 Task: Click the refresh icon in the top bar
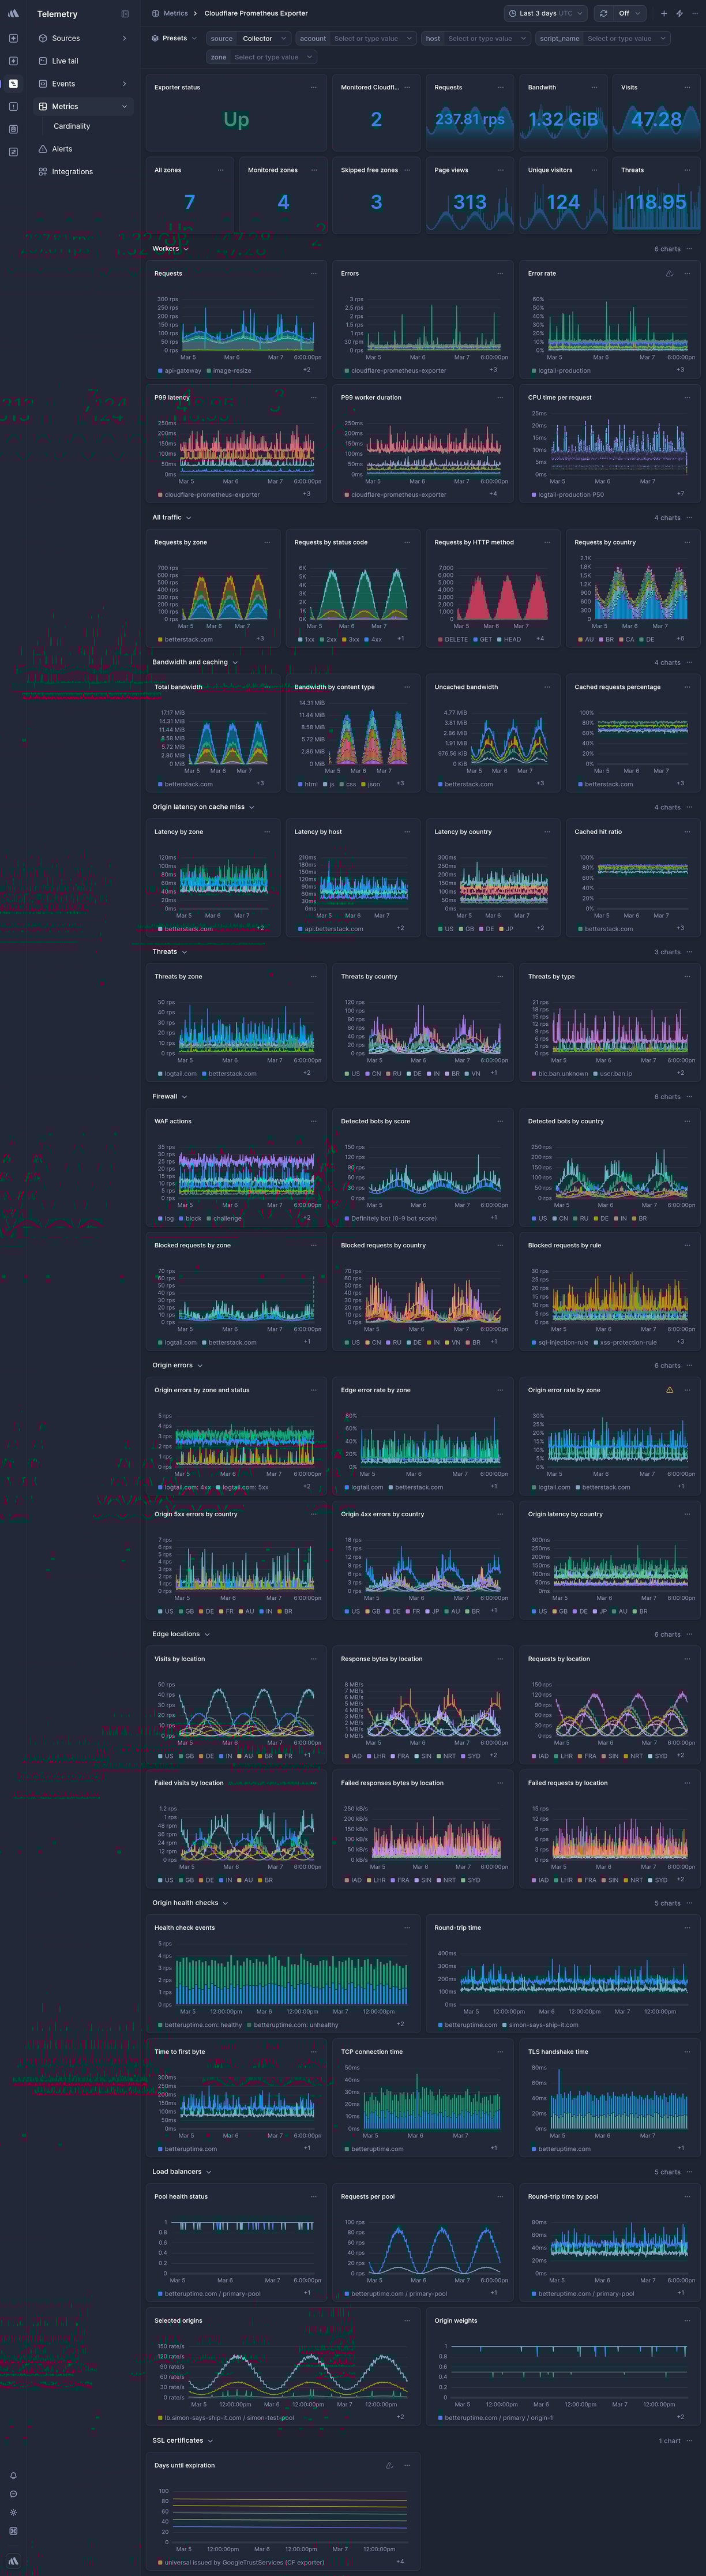click(603, 14)
